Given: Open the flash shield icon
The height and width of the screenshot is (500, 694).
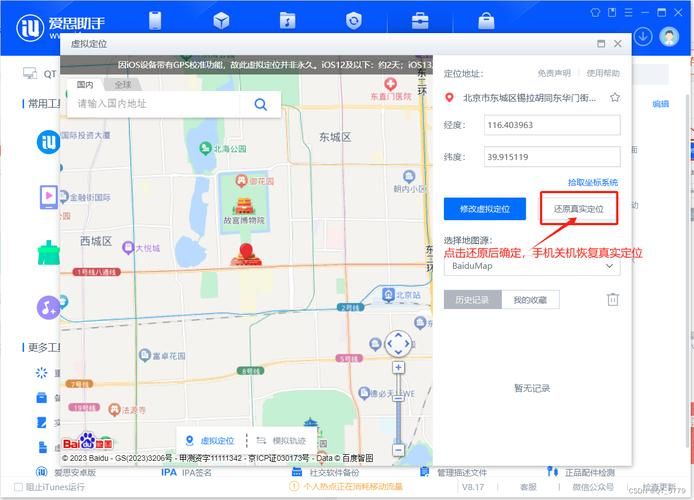Looking at the screenshot, I should [354, 20].
